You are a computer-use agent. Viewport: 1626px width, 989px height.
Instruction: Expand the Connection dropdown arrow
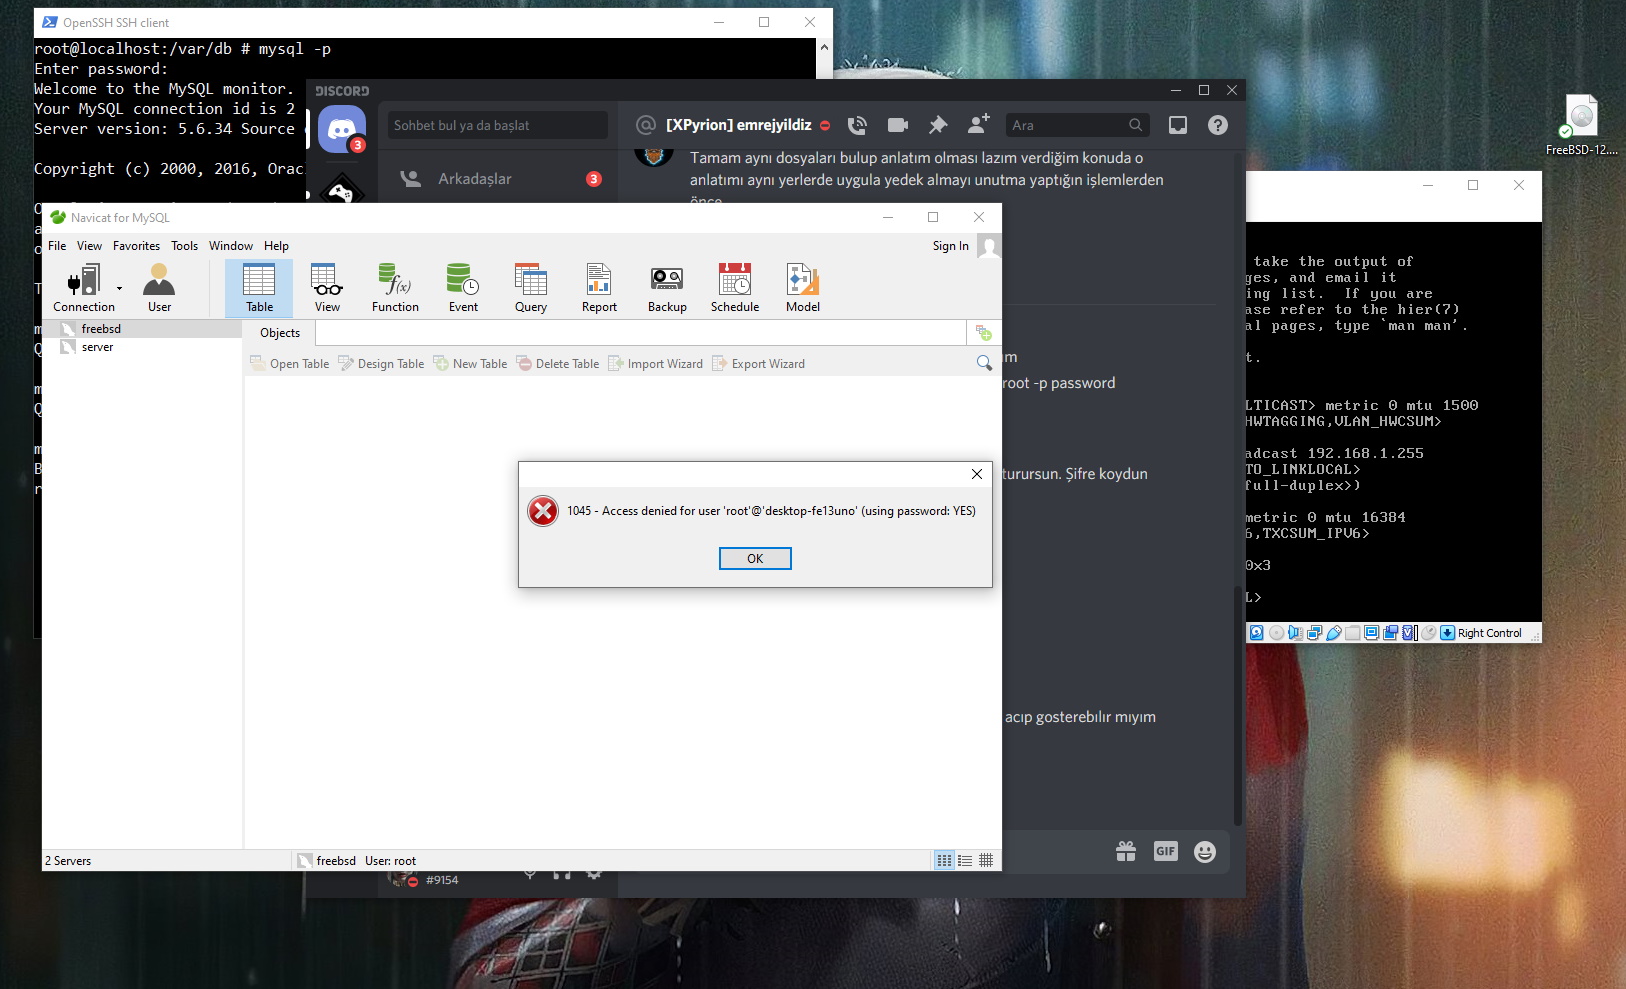click(x=120, y=288)
